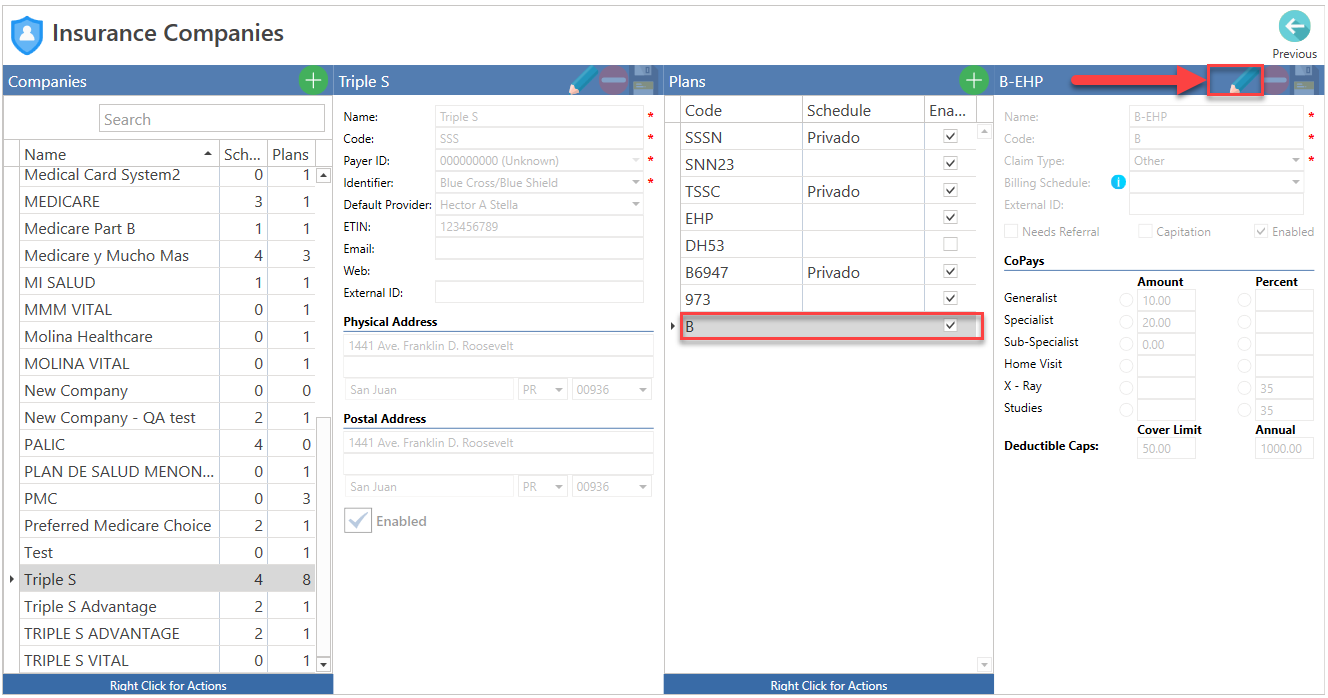
Task: Select New Company - QA test row
Action: tap(168, 417)
